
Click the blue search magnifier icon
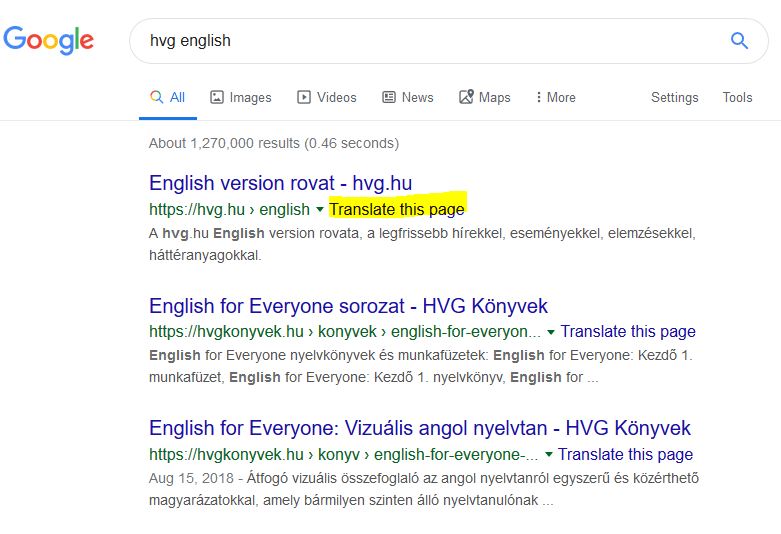(x=739, y=40)
